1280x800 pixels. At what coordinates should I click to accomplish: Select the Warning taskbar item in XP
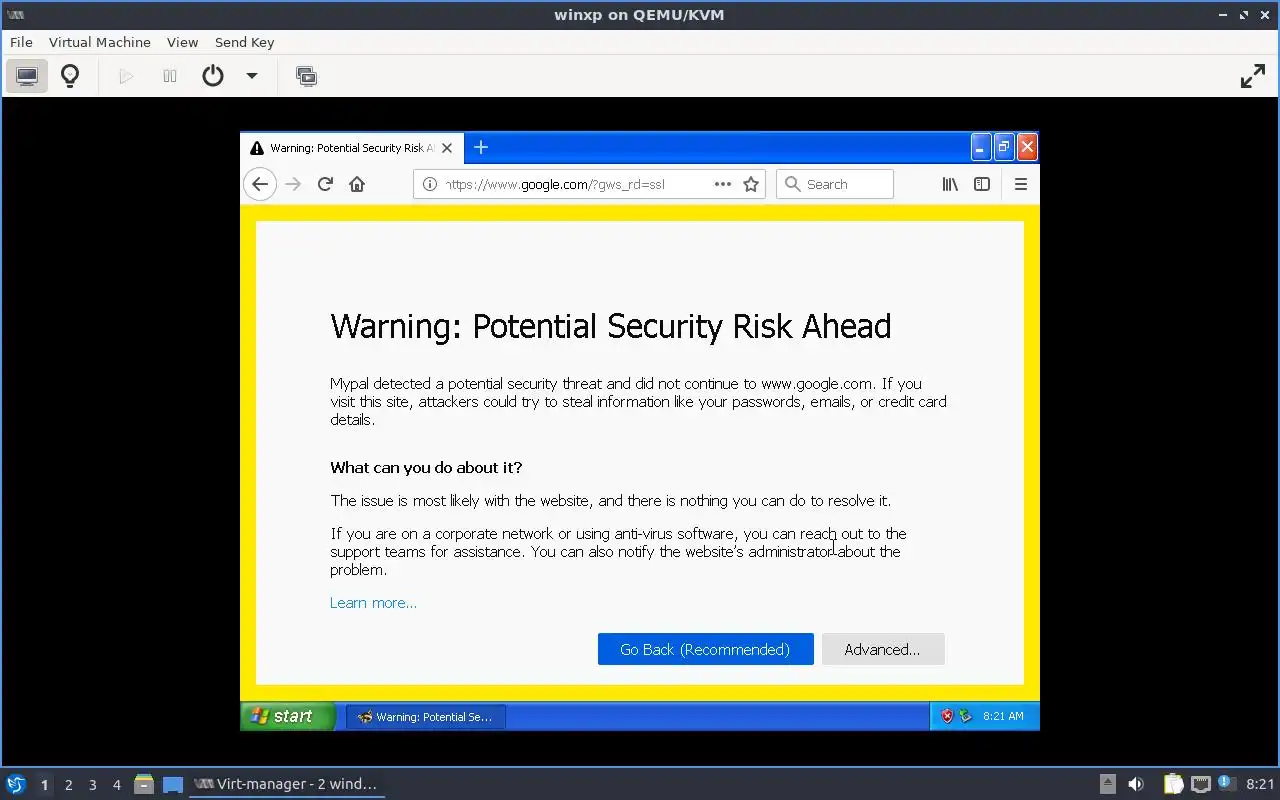click(426, 716)
